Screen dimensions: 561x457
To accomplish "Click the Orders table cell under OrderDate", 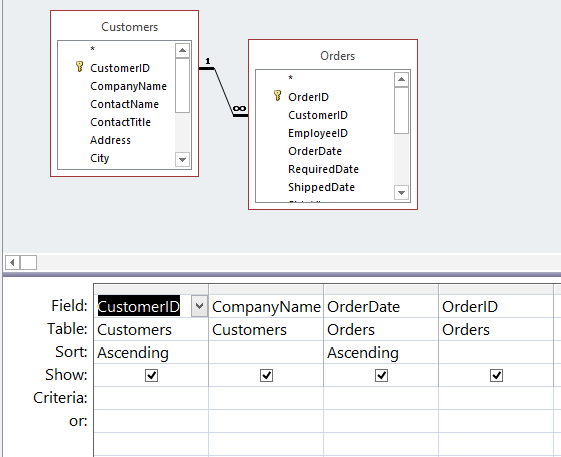I will pyautogui.click(x=381, y=329).
